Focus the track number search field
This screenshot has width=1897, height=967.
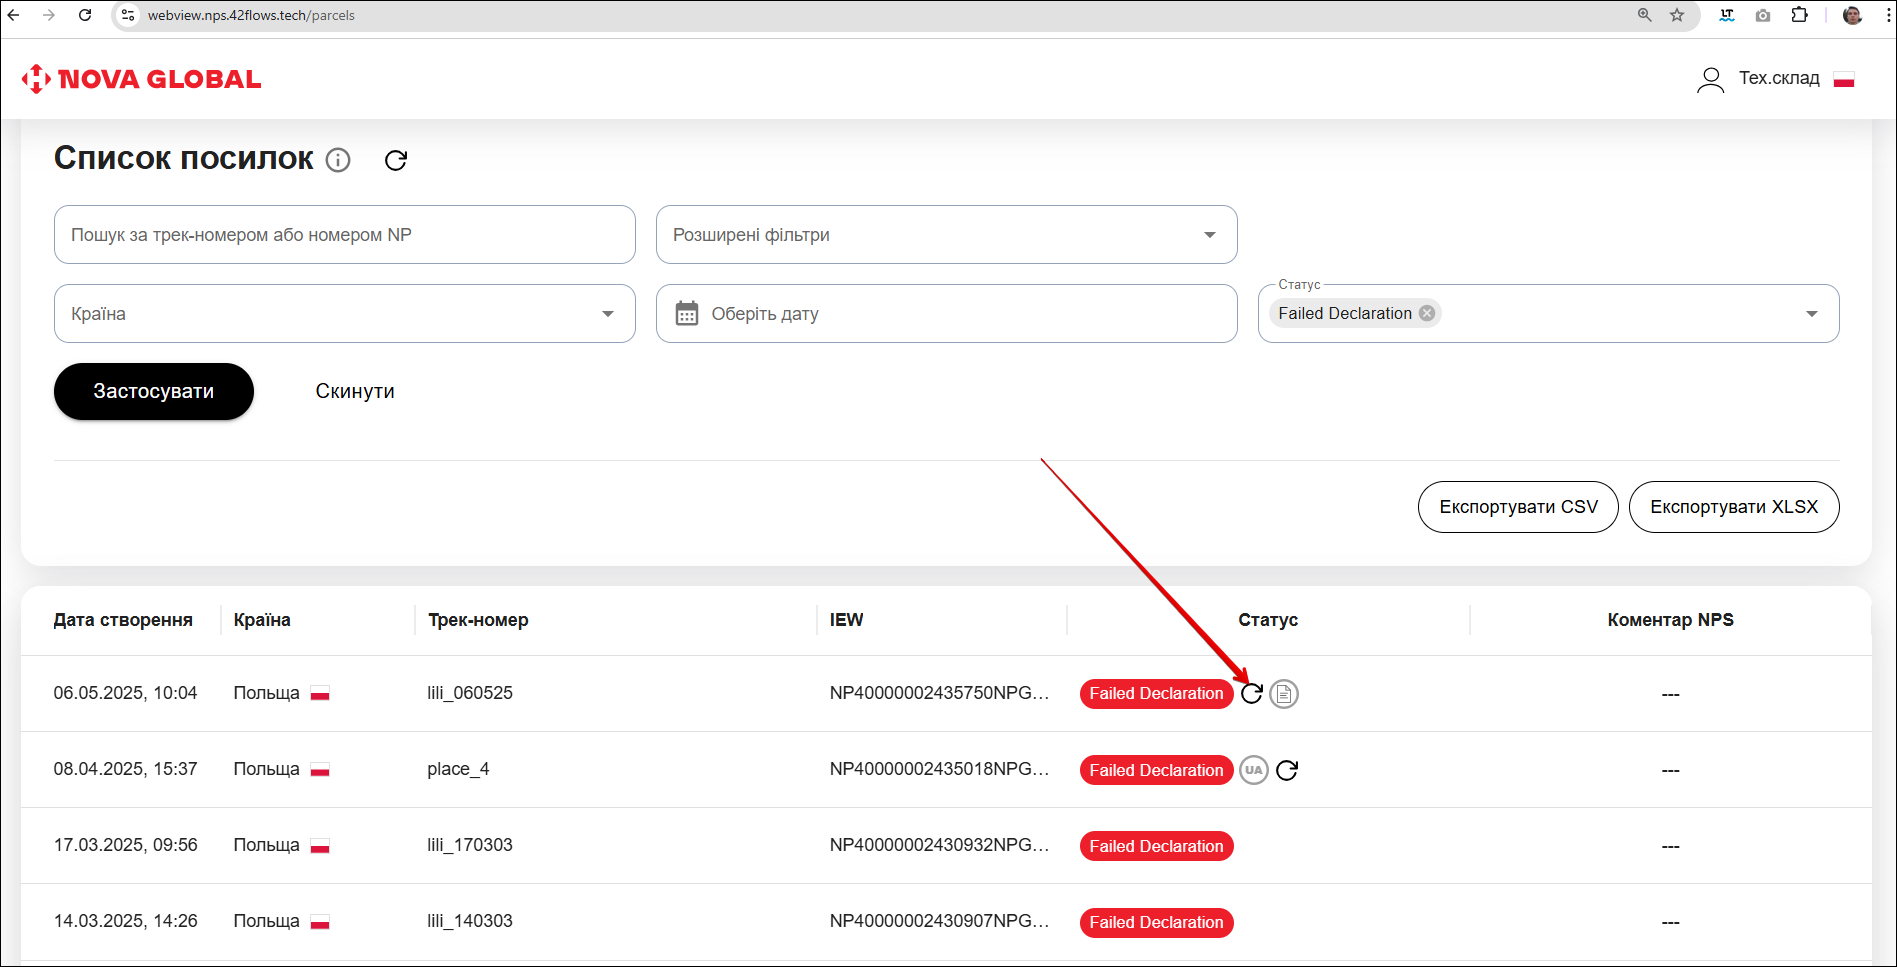click(x=344, y=235)
